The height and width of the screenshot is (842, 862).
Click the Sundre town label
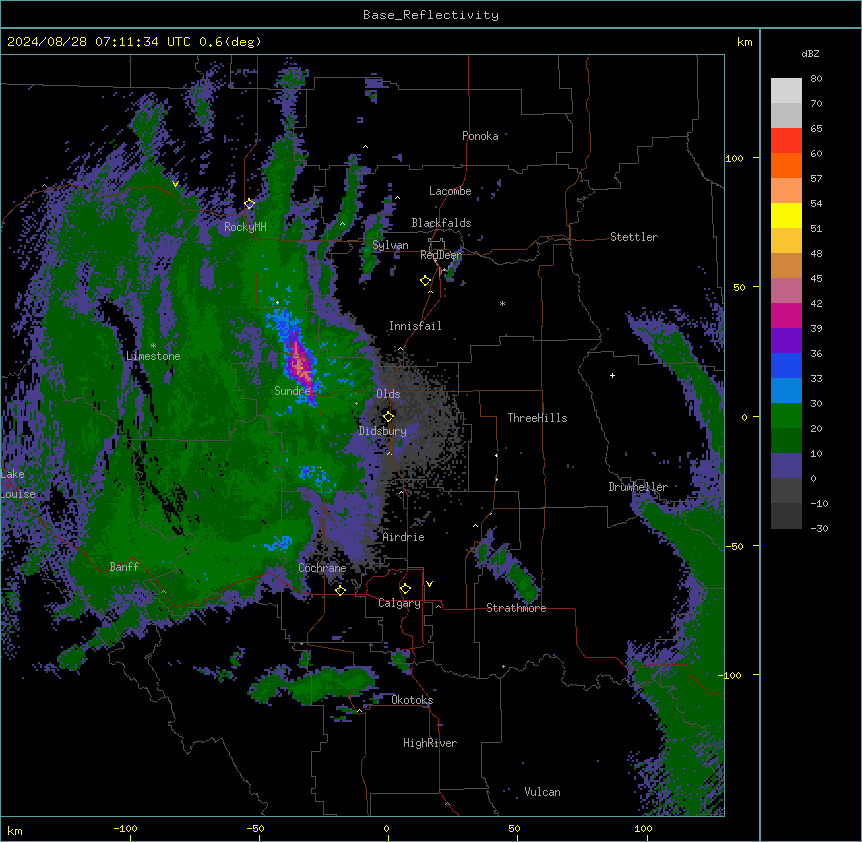(292, 391)
